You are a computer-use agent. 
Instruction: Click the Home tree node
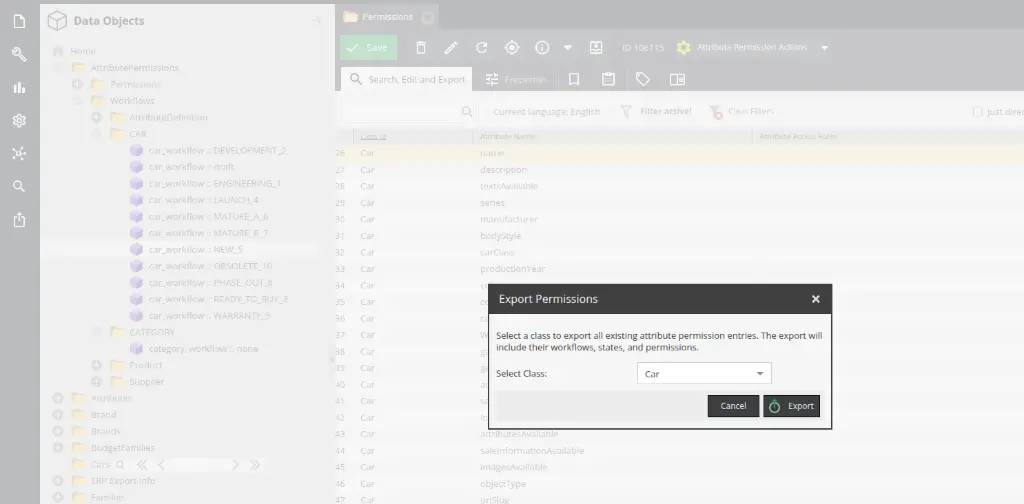click(83, 51)
